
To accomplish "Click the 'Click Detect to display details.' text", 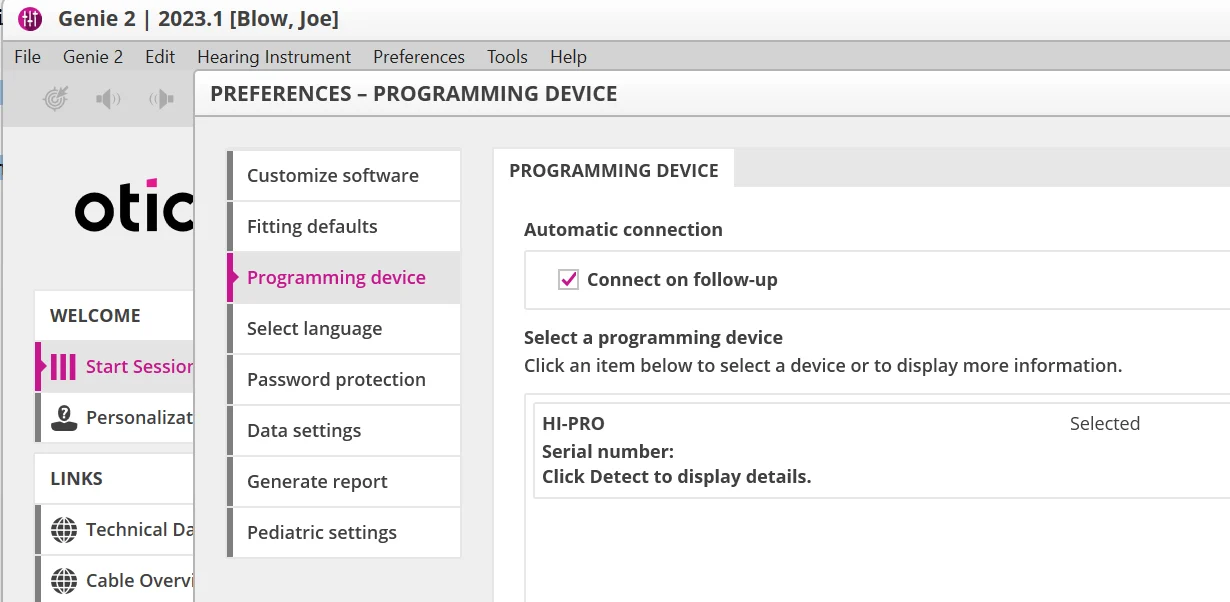I will click(x=677, y=477).
